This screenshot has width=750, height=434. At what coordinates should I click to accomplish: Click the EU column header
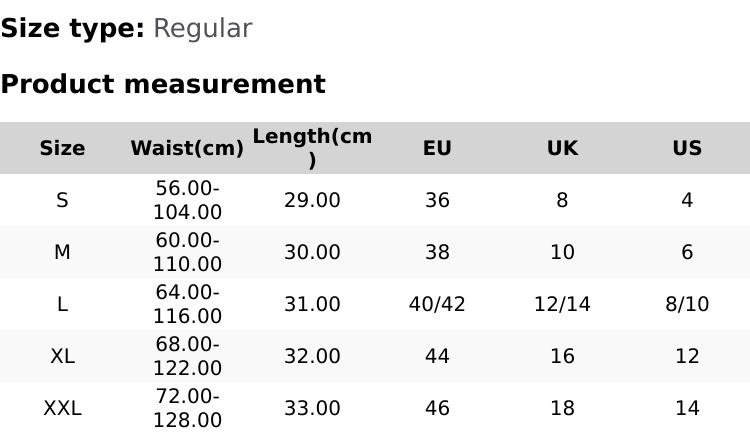[437, 148]
